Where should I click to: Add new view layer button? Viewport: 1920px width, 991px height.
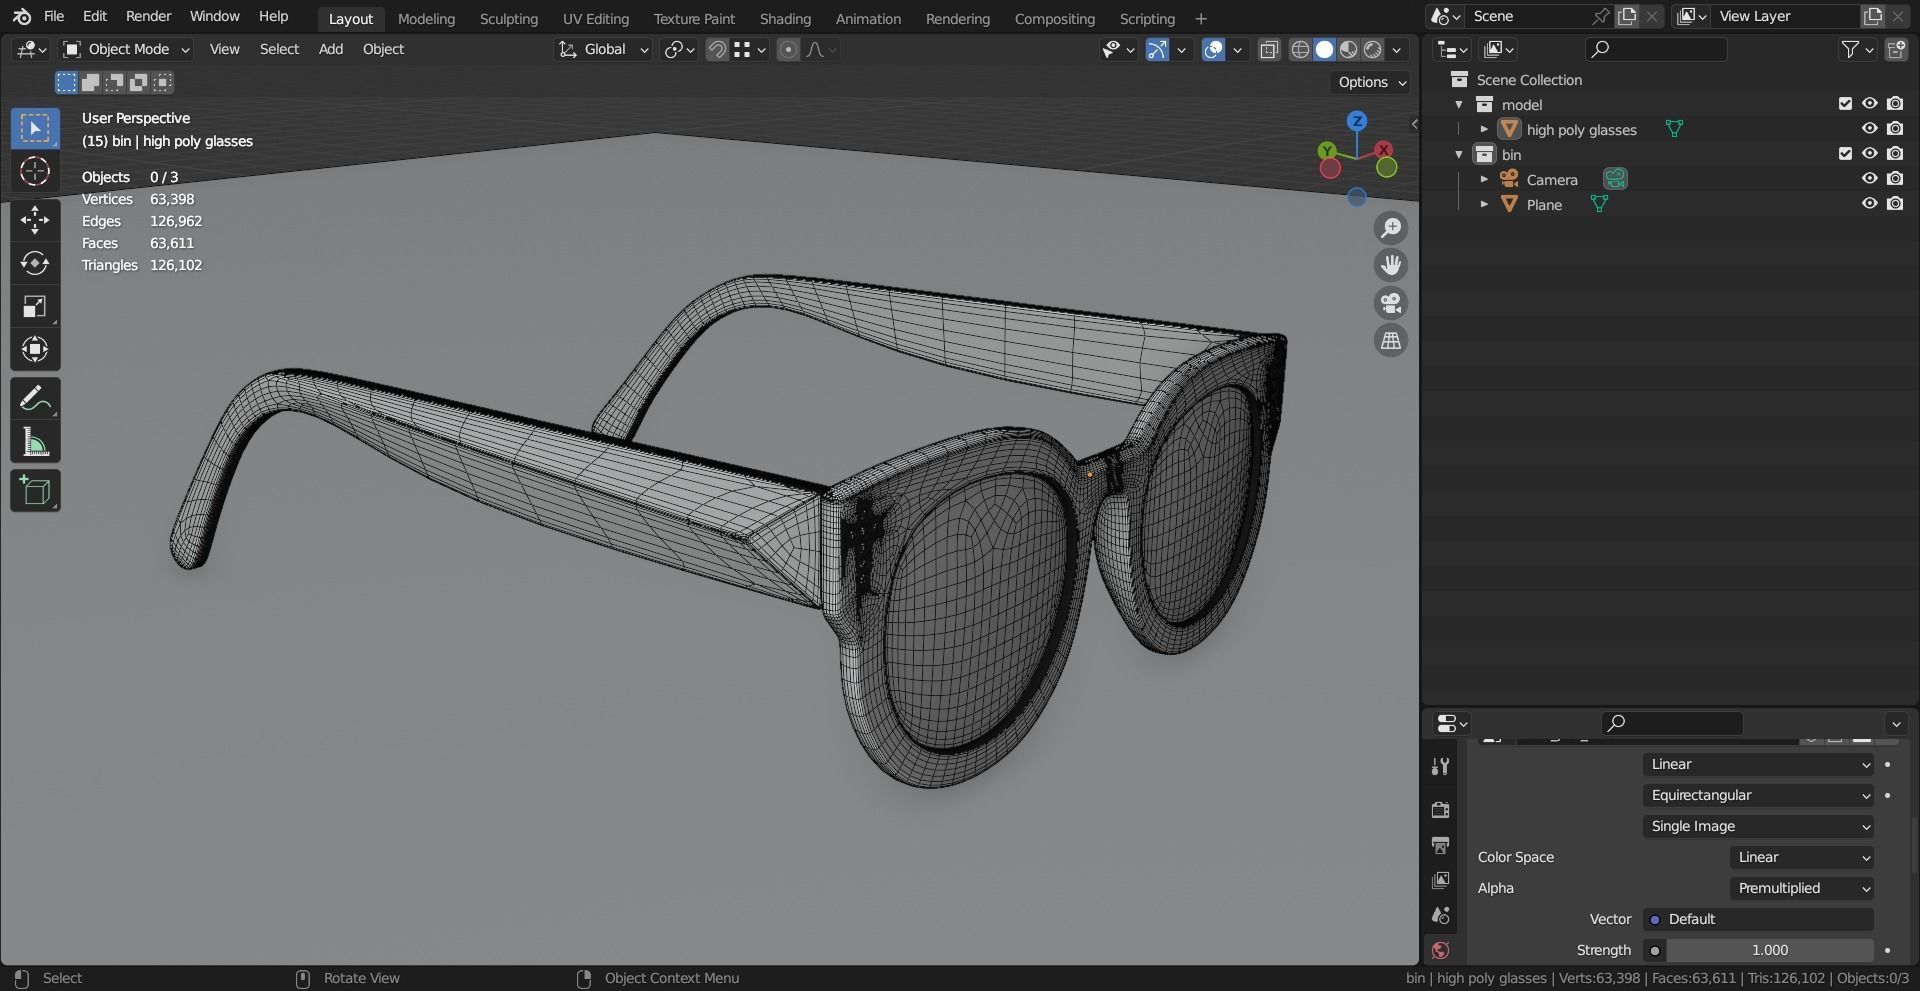[1872, 16]
